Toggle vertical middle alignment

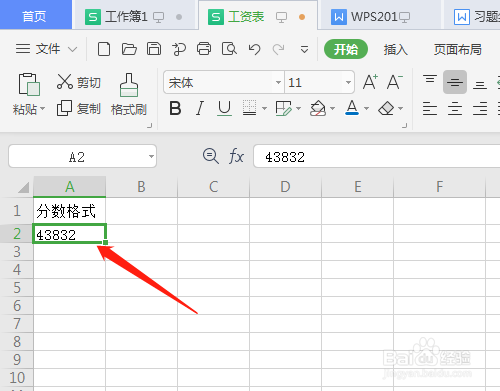tap(455, 82)
